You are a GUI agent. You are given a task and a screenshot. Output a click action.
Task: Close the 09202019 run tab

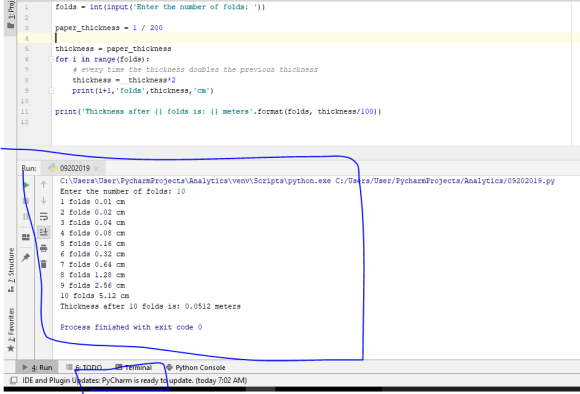tap(96, 169)
